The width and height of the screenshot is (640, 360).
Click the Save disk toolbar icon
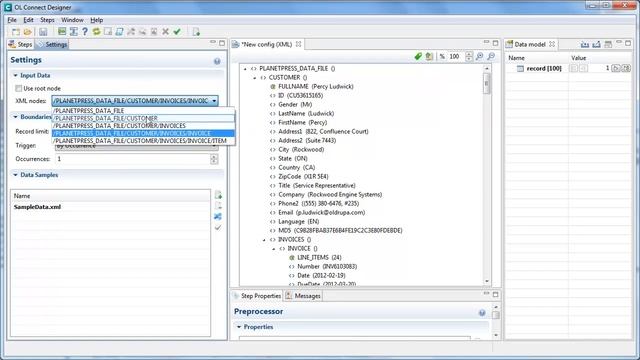43,32
